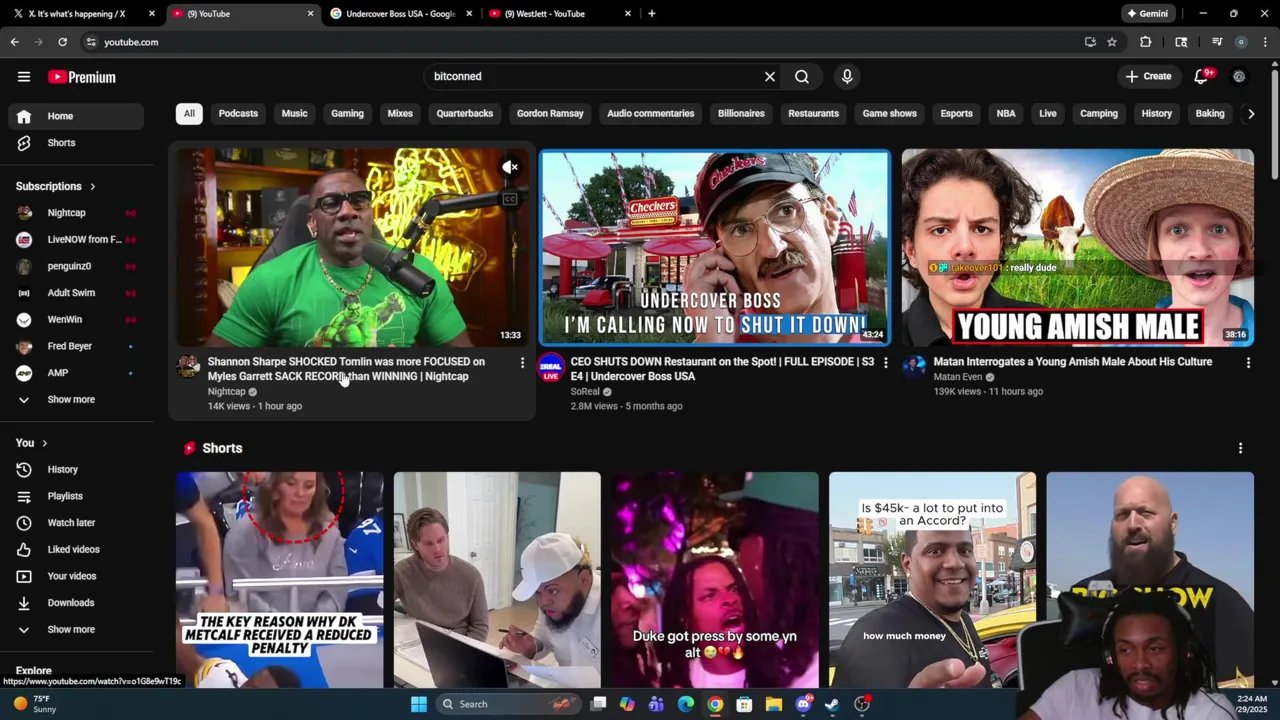Select the Podcasts filter chip
Viewport: 1280px width, 720px height.
click(x=238, y=113)
